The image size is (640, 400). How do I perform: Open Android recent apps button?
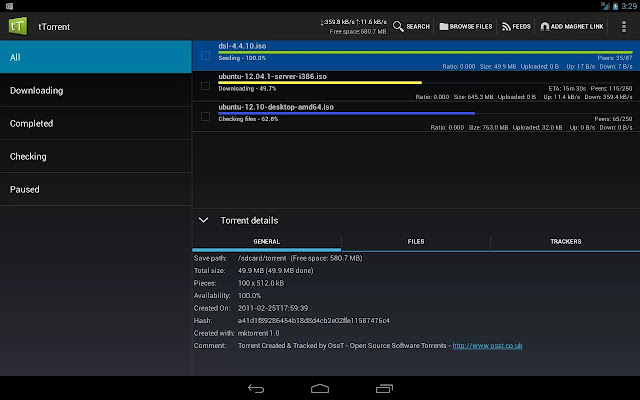click(384, 389)
